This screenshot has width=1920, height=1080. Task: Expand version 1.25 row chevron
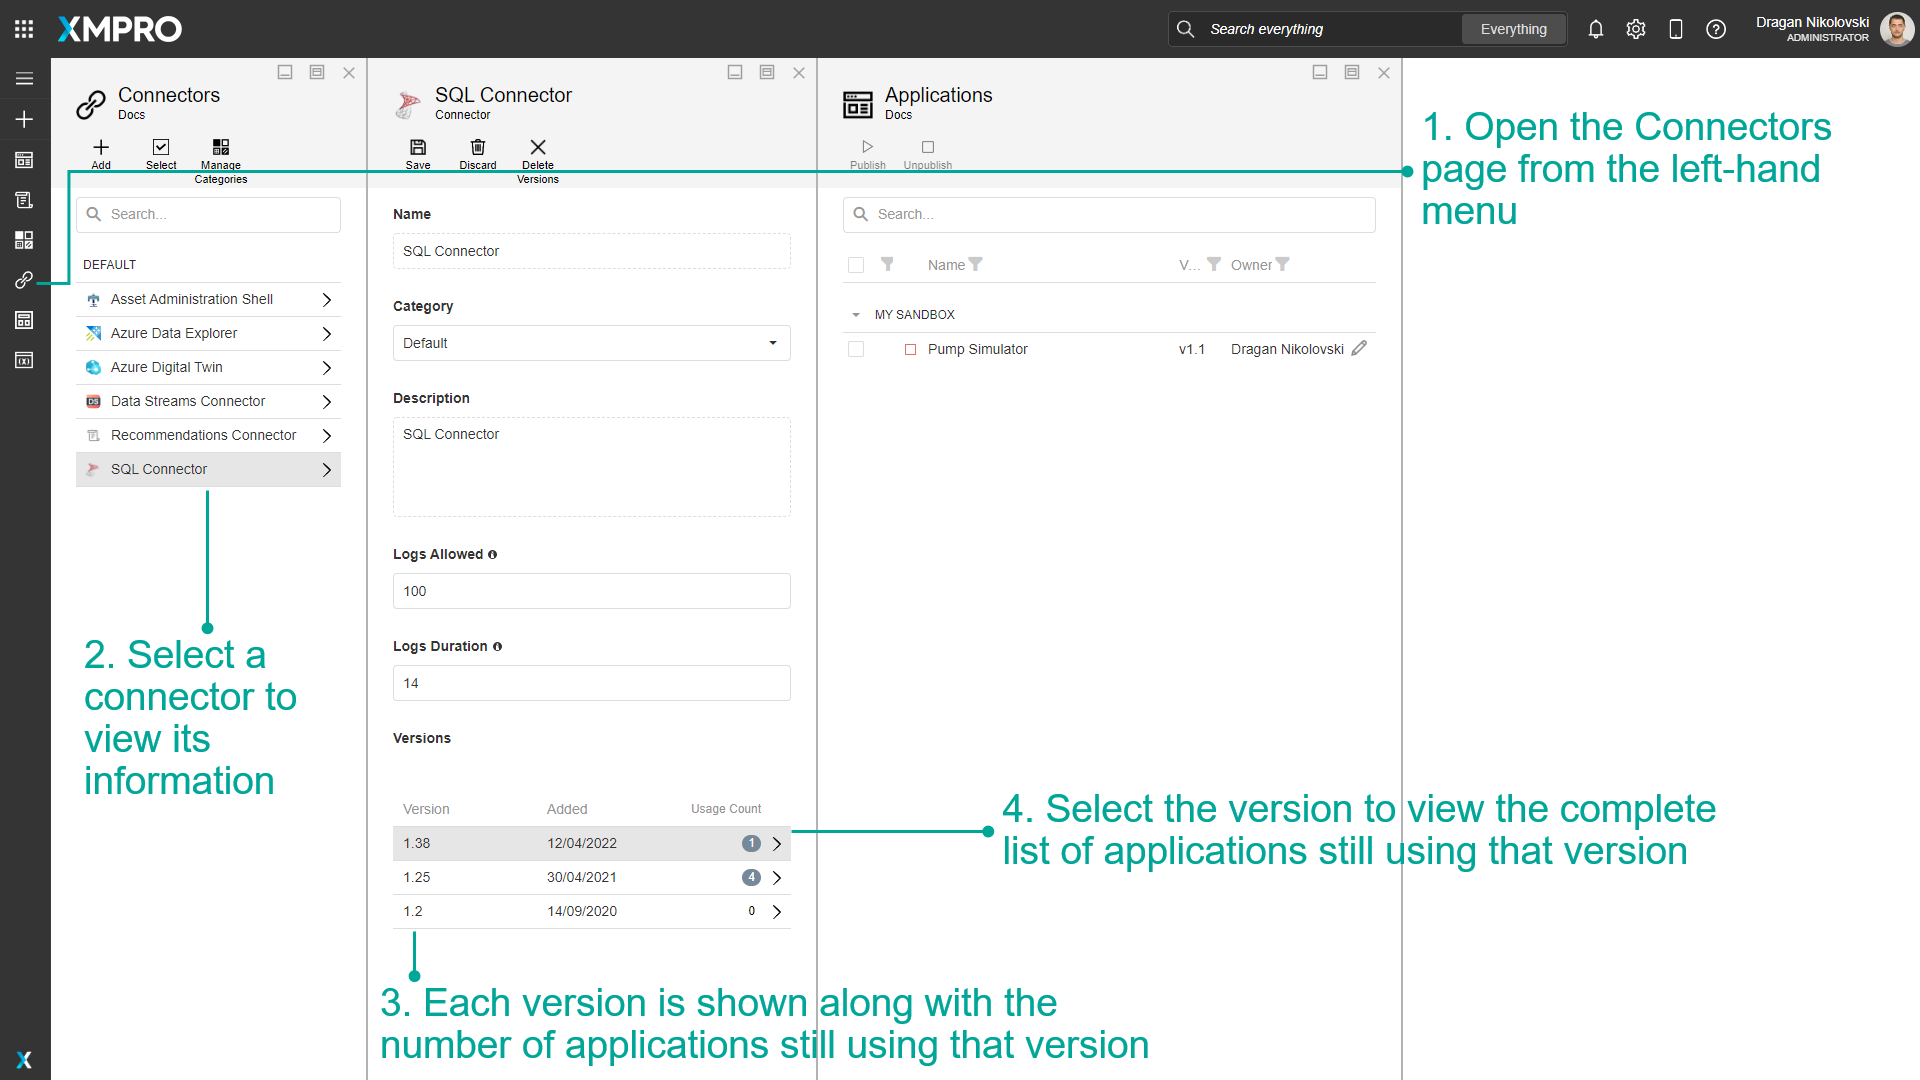tap(777, 878)
